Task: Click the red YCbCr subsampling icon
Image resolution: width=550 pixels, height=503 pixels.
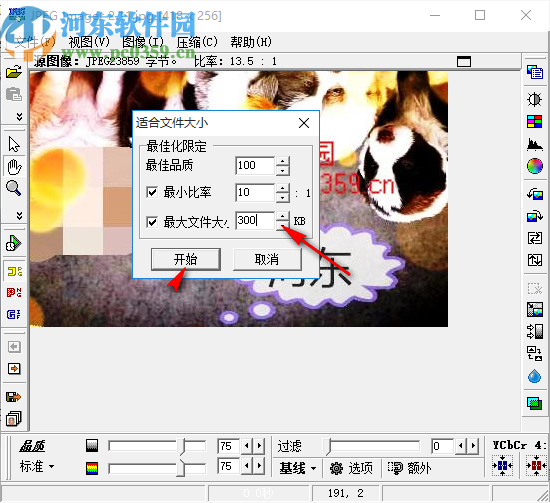Action: click(x=536, y=465)
